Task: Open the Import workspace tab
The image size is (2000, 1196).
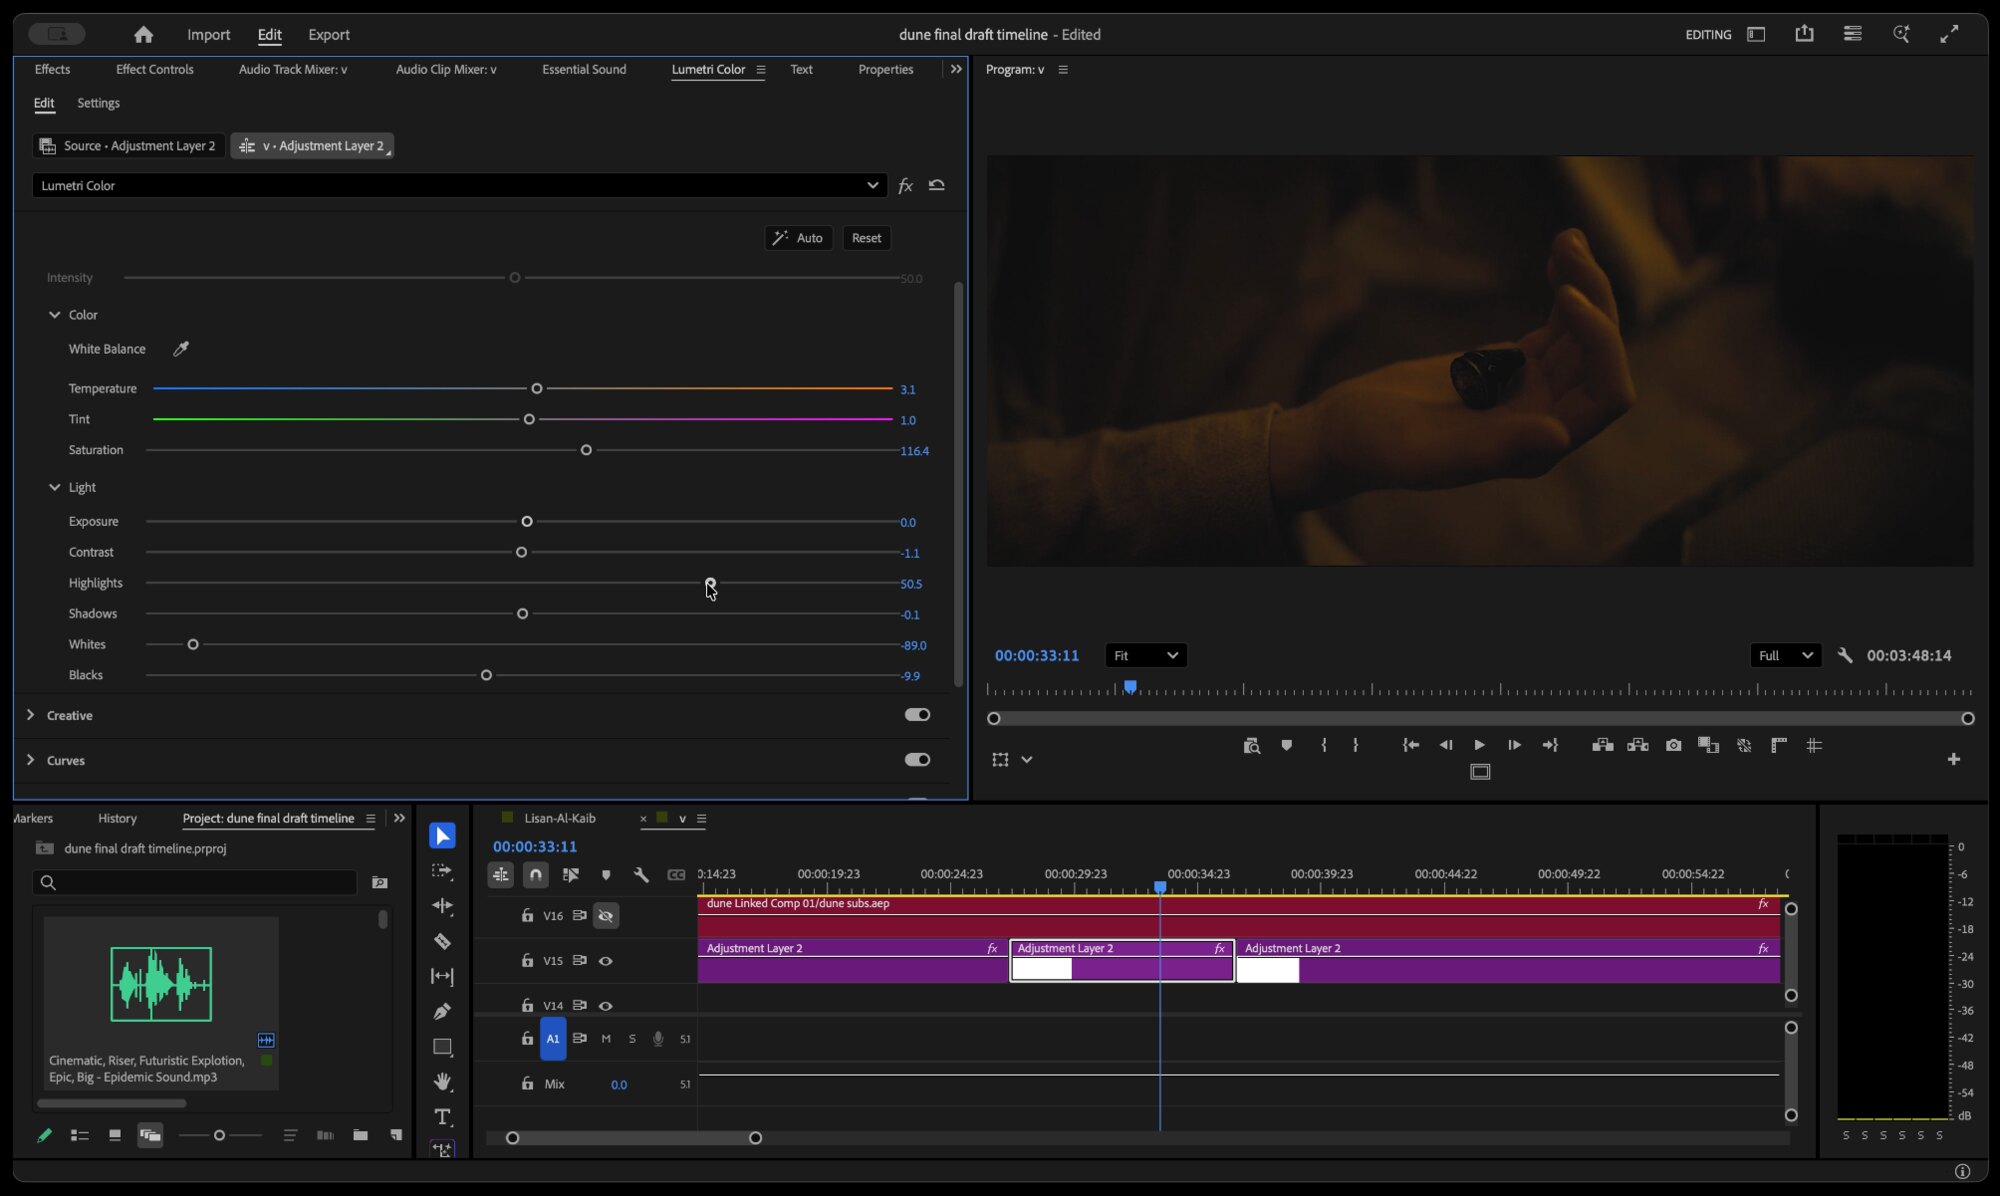Action: tap(208, 35)
